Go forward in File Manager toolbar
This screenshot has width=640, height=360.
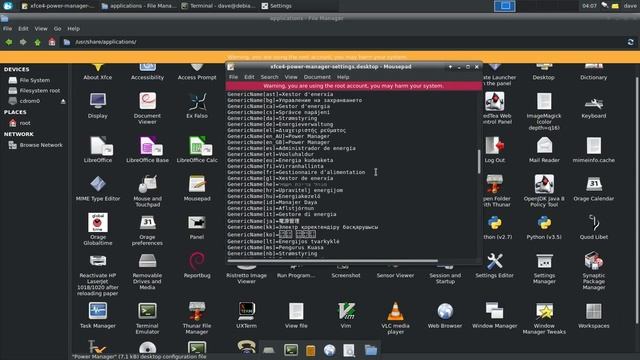pyautogui.click(x=23, y=42)
